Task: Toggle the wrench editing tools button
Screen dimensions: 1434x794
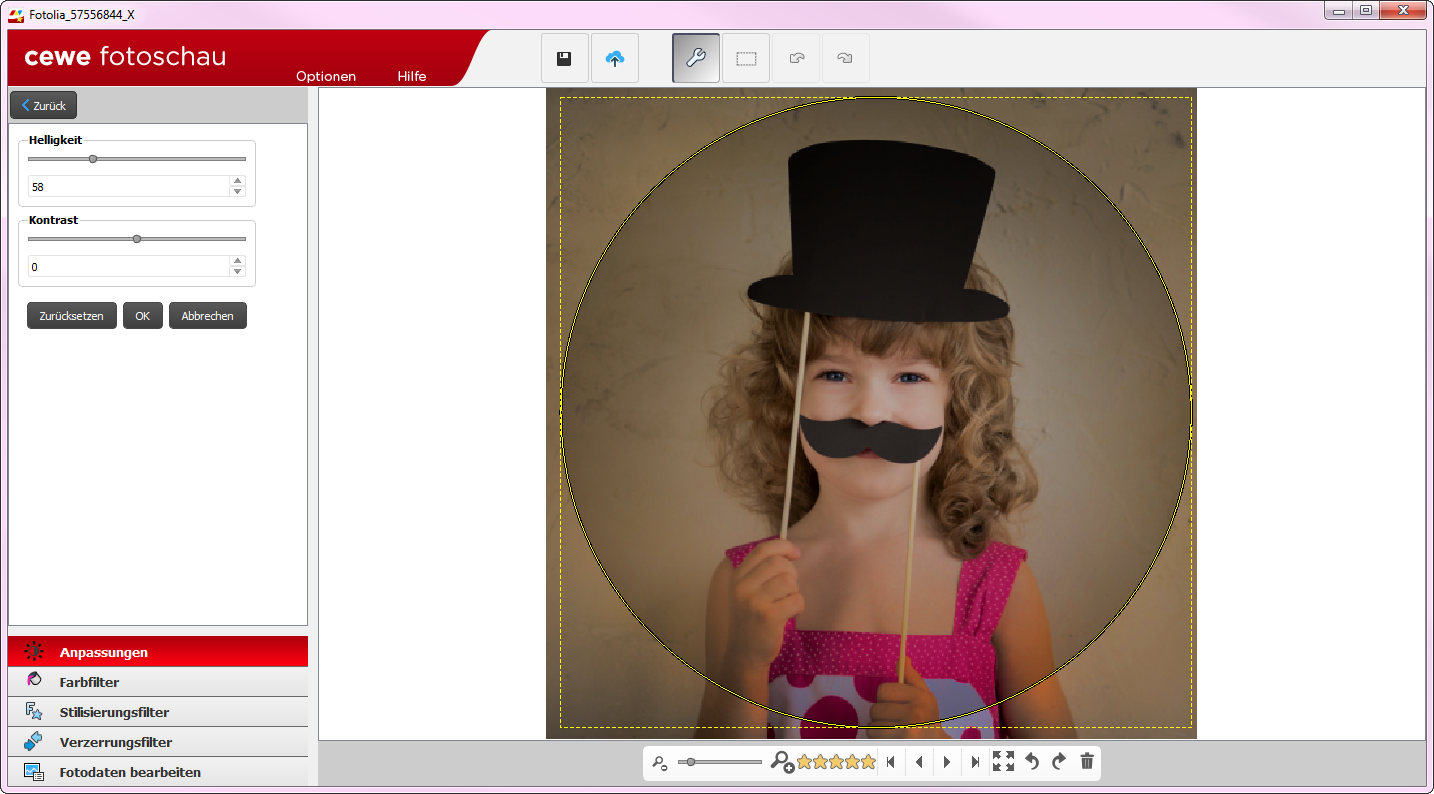Action: [x=695, y=59]
